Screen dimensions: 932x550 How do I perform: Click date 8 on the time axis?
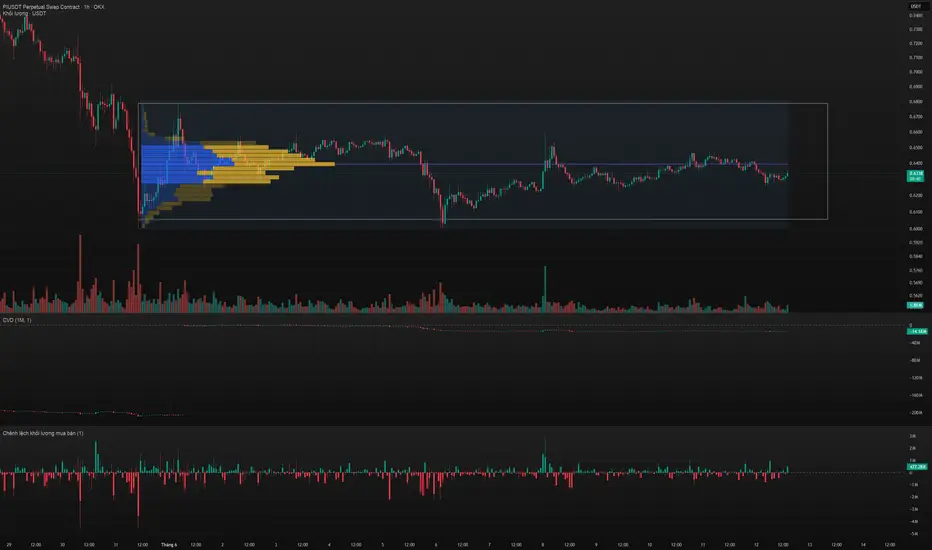pos(543,545)
